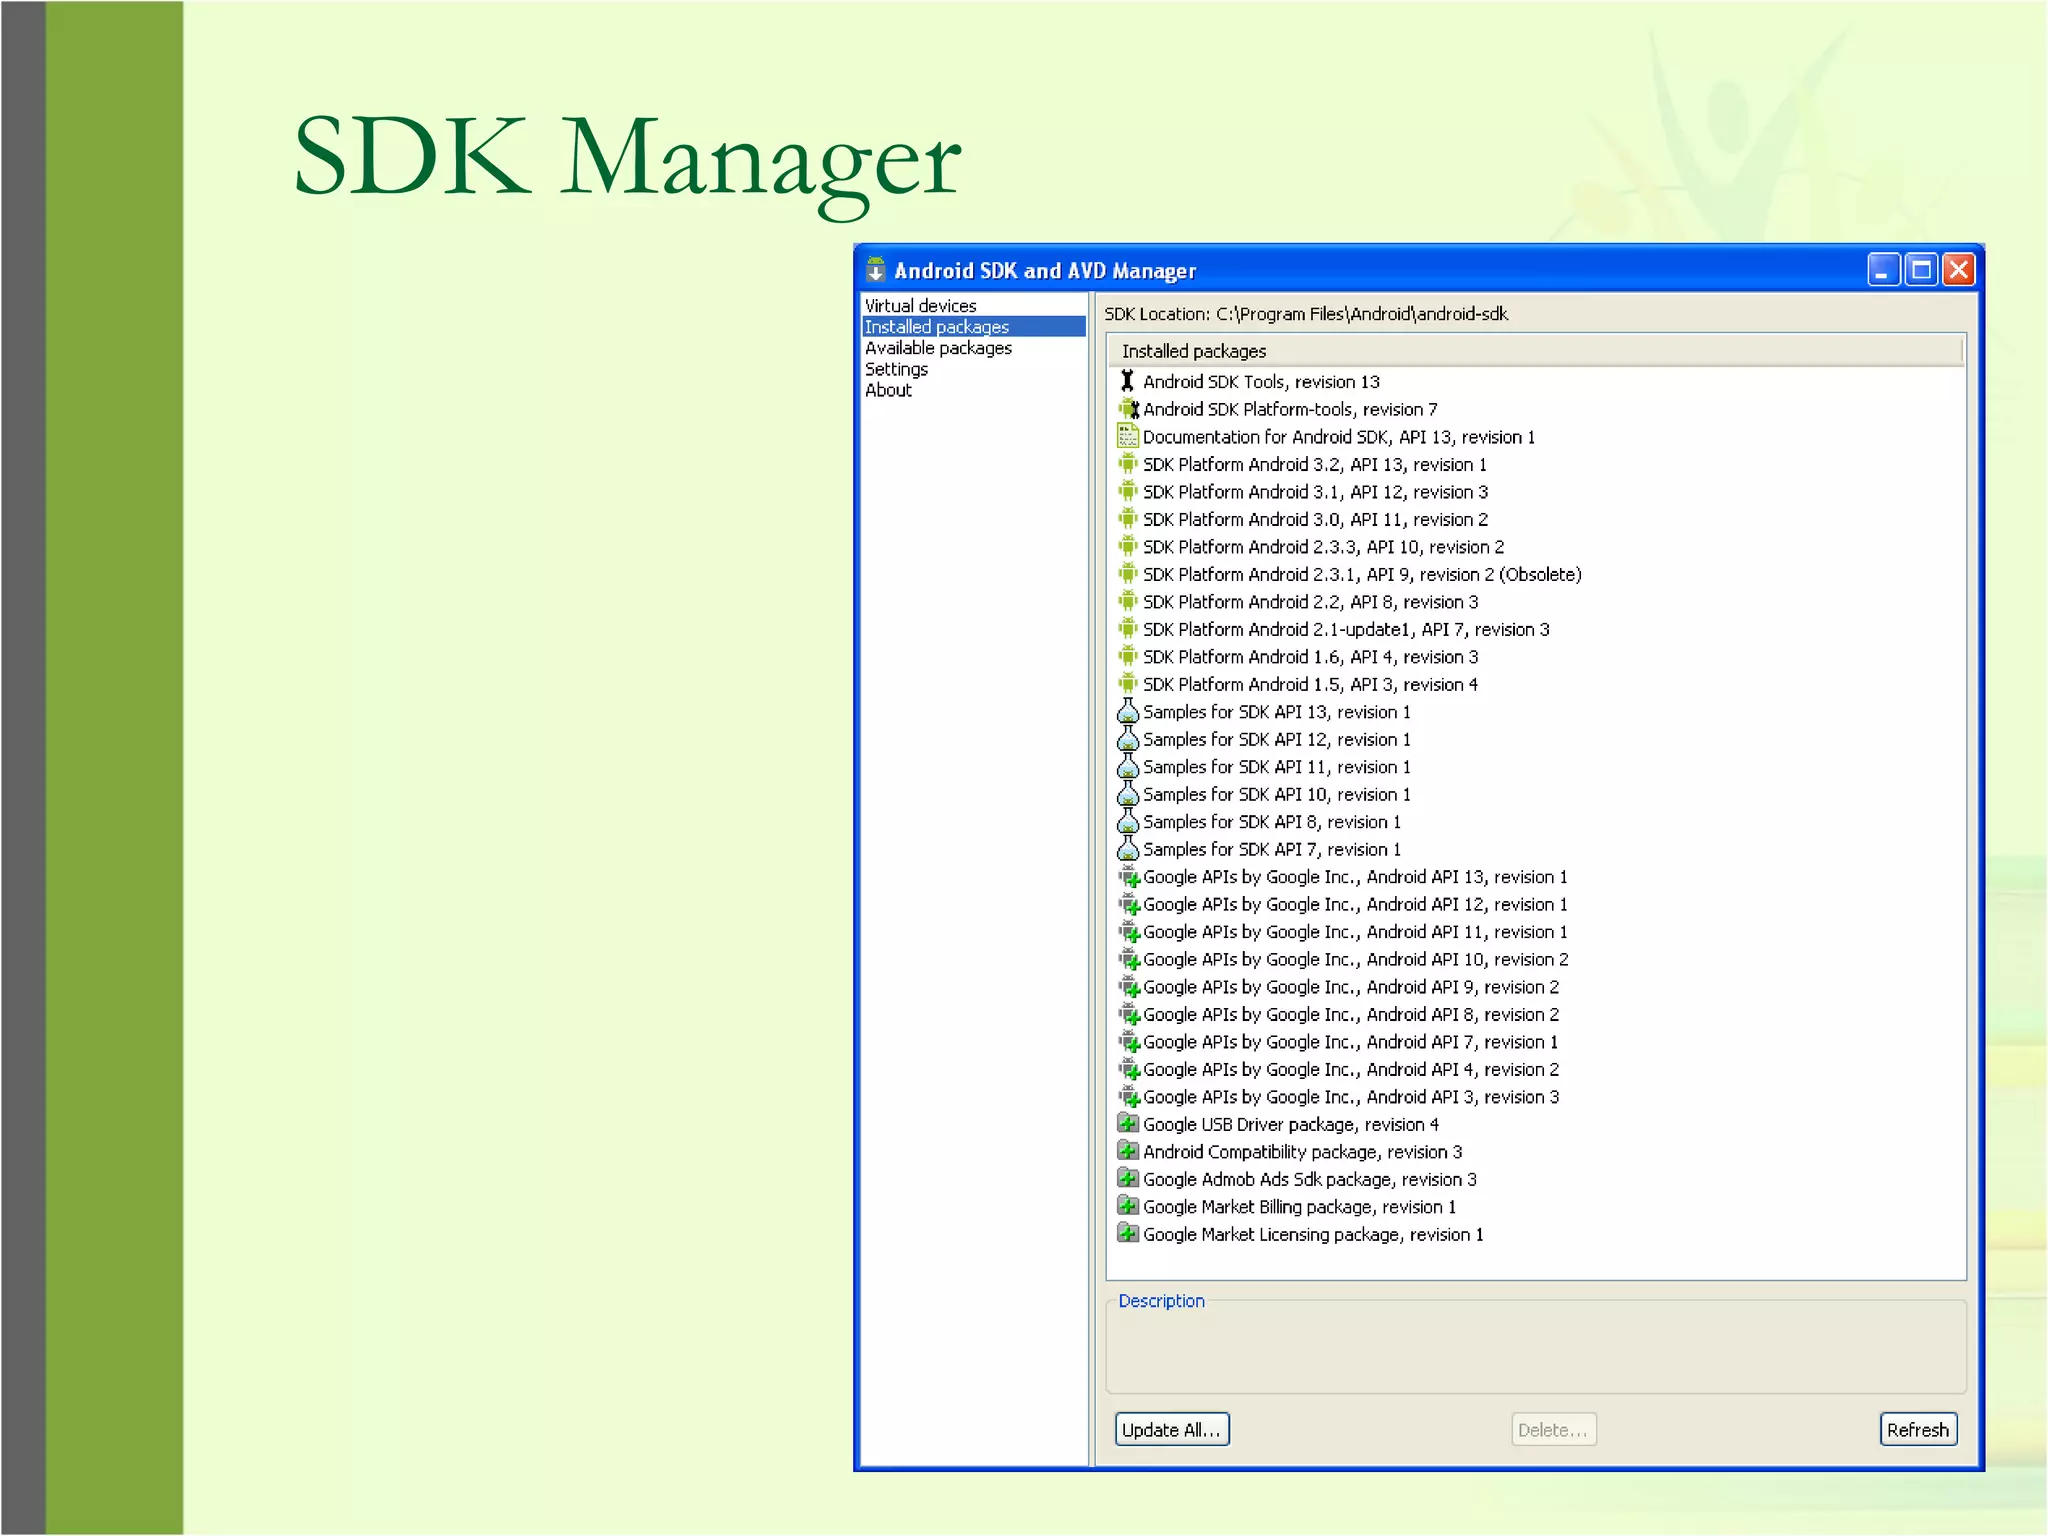Click the SDK Platform Android 2.1-update1 icon
The height and width of the screenshot is (1536, 2048).
[1128, 629]
